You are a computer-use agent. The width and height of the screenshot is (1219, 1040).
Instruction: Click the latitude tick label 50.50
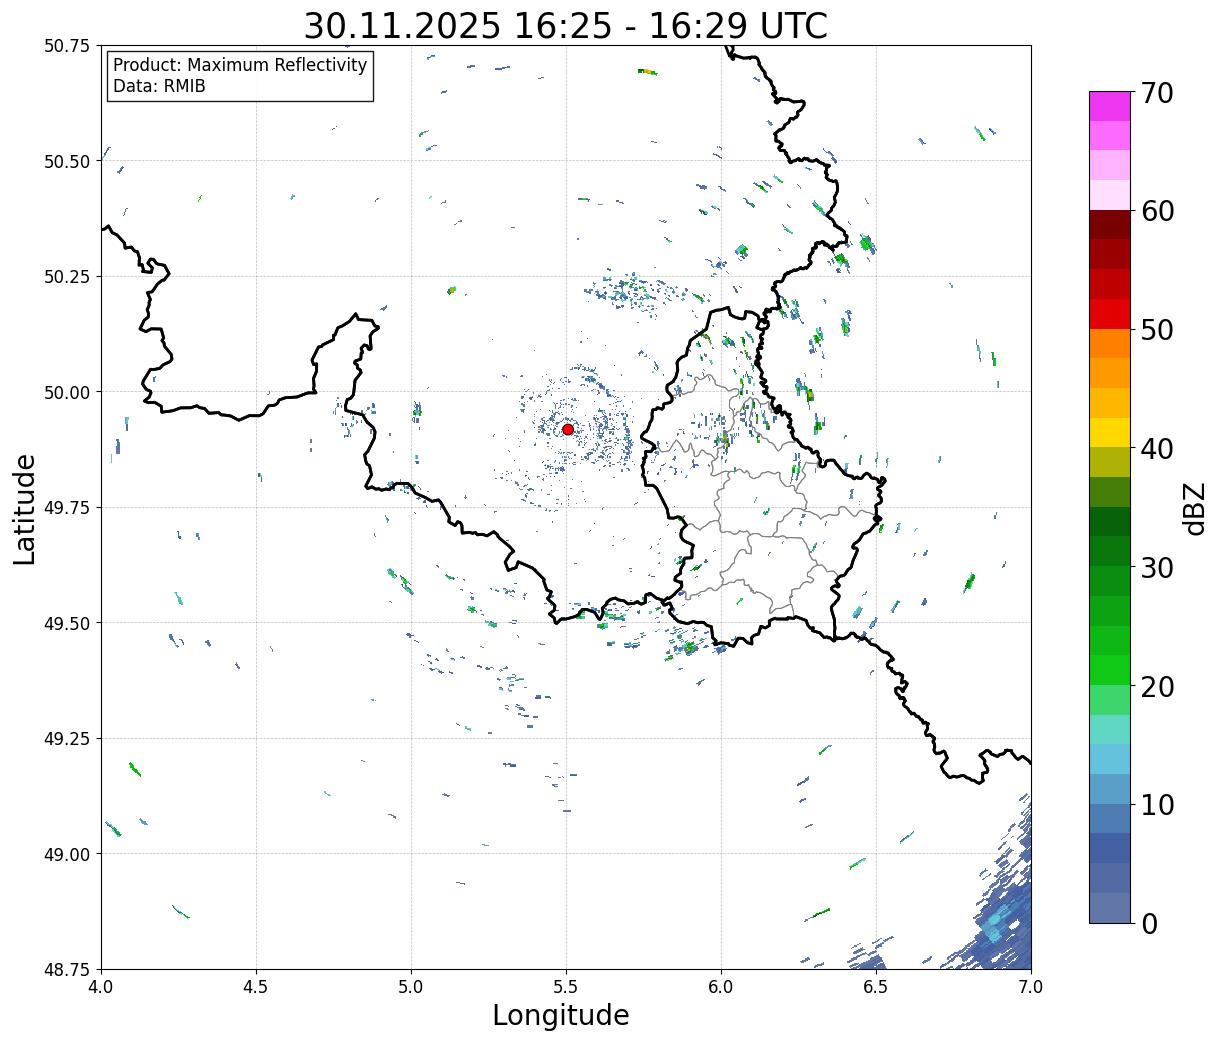click(x=67, y=161)
